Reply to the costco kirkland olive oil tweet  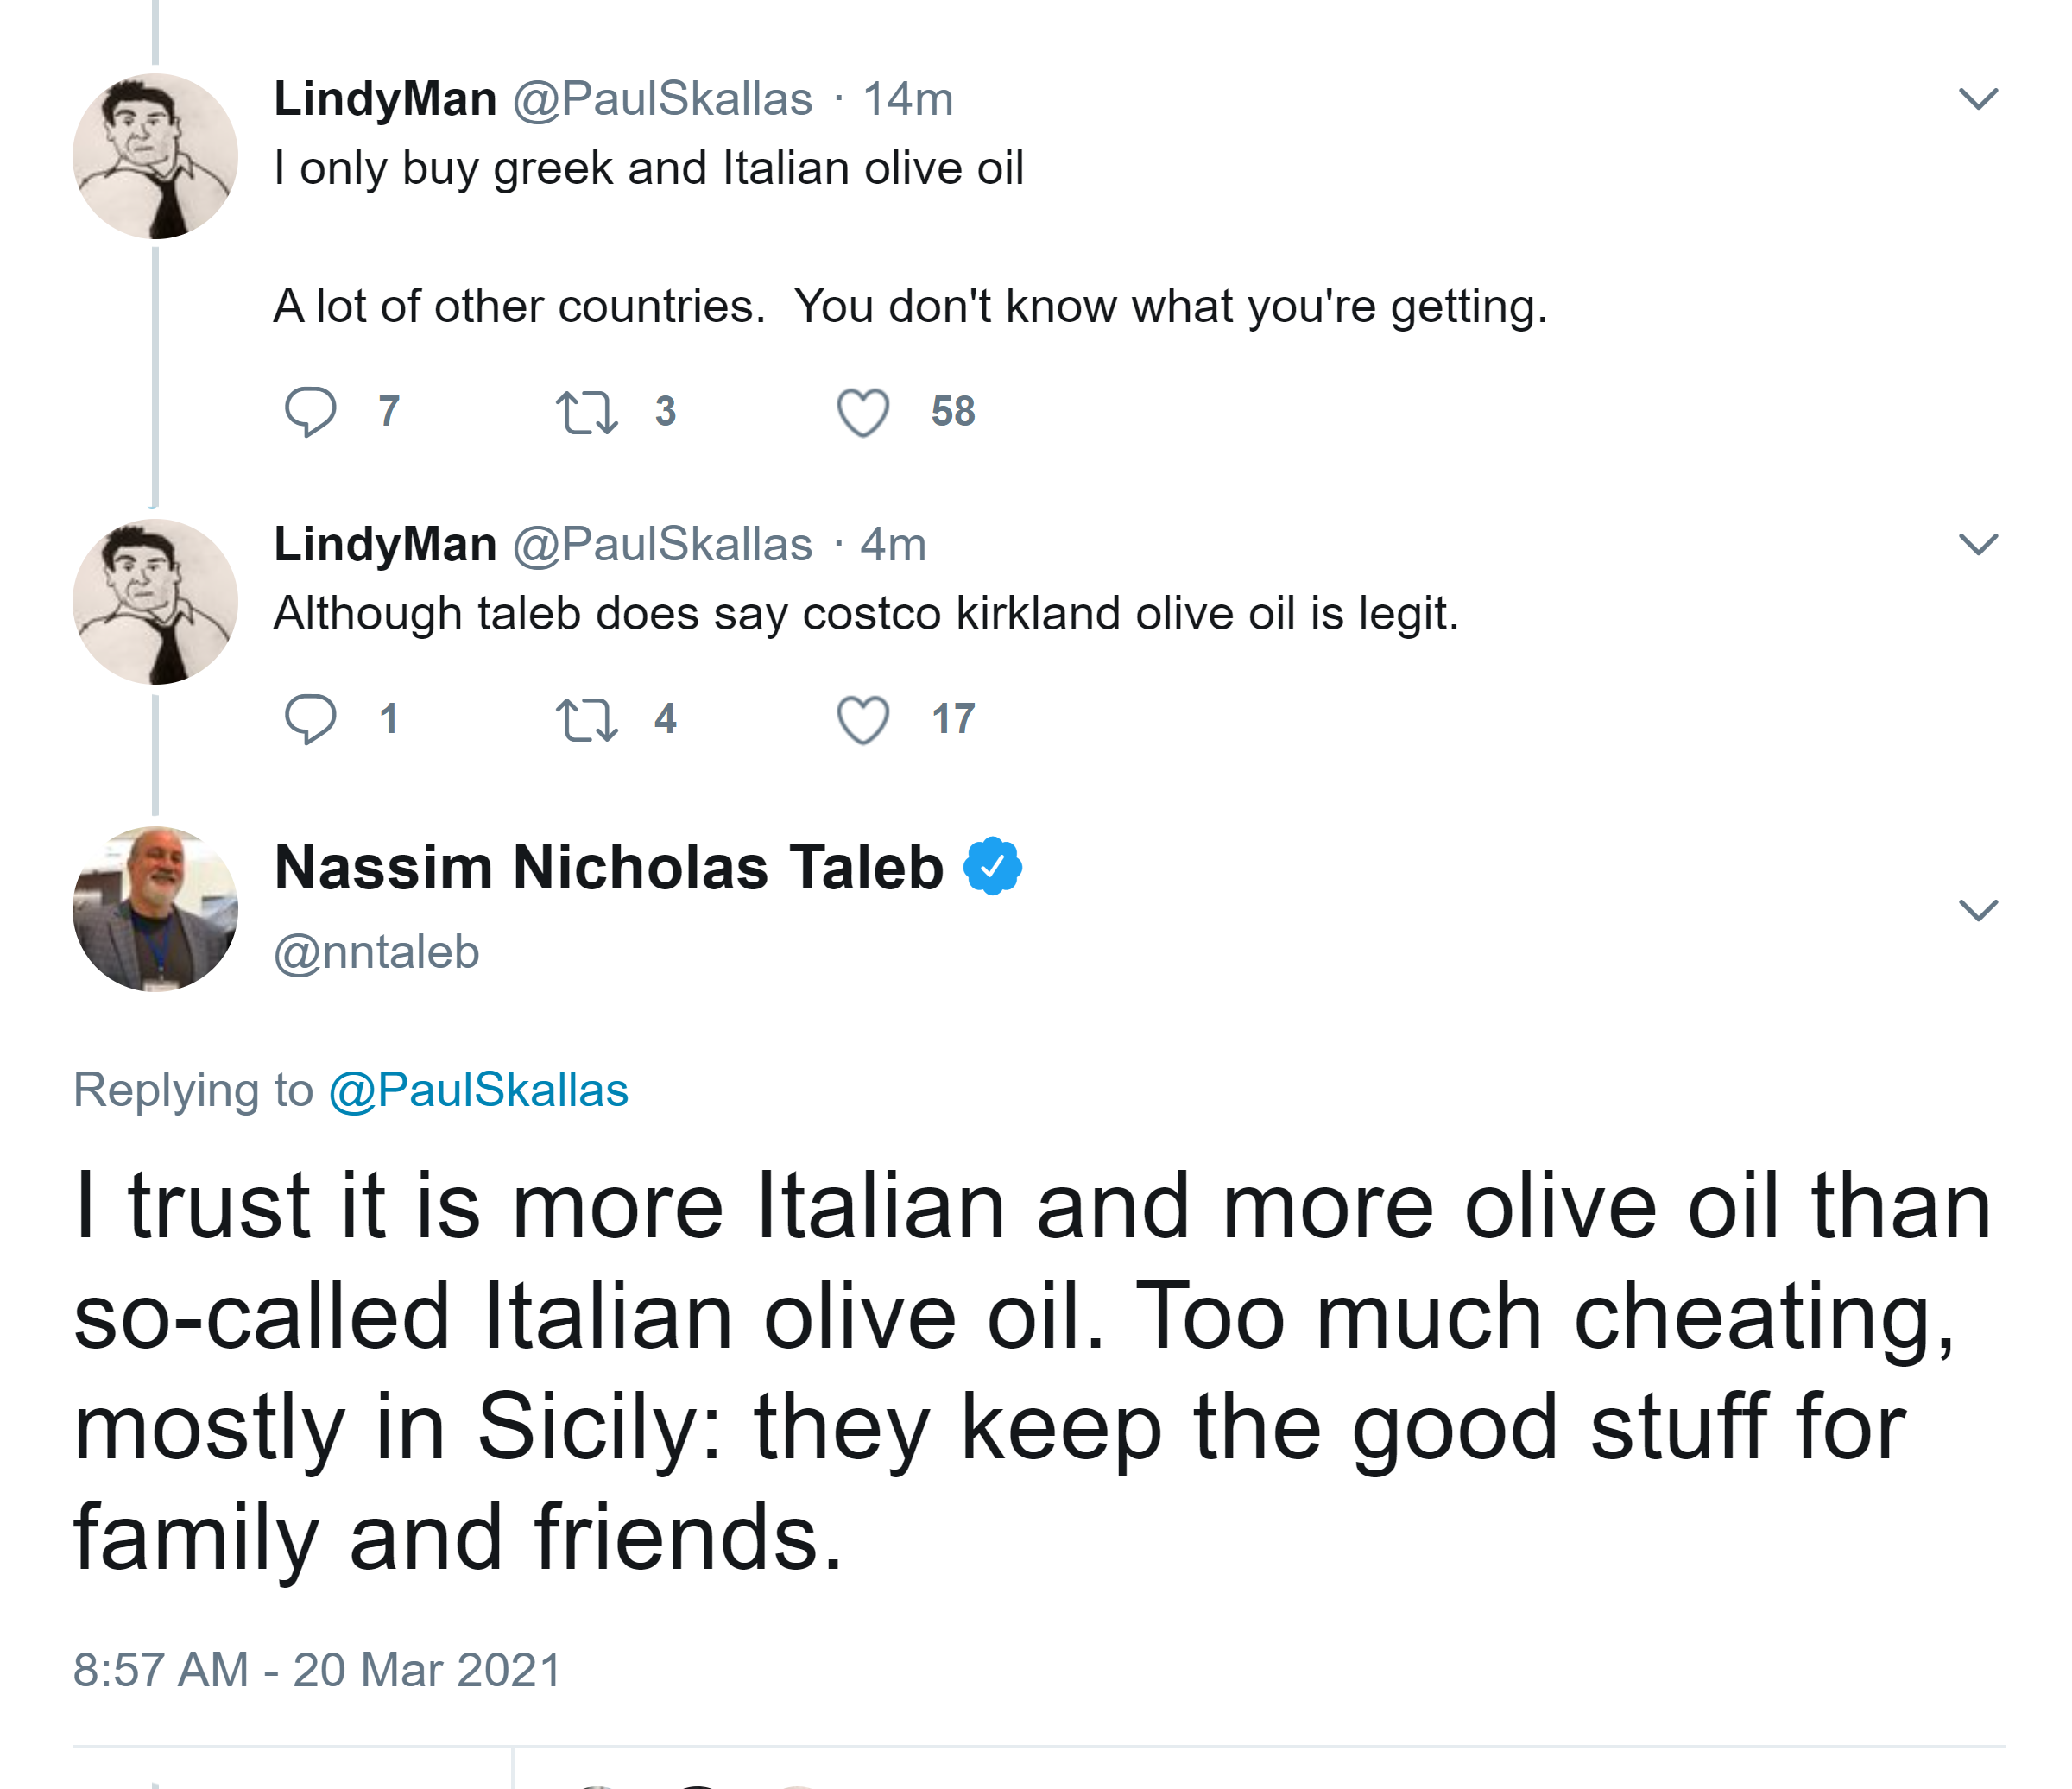tap(310, 718)
